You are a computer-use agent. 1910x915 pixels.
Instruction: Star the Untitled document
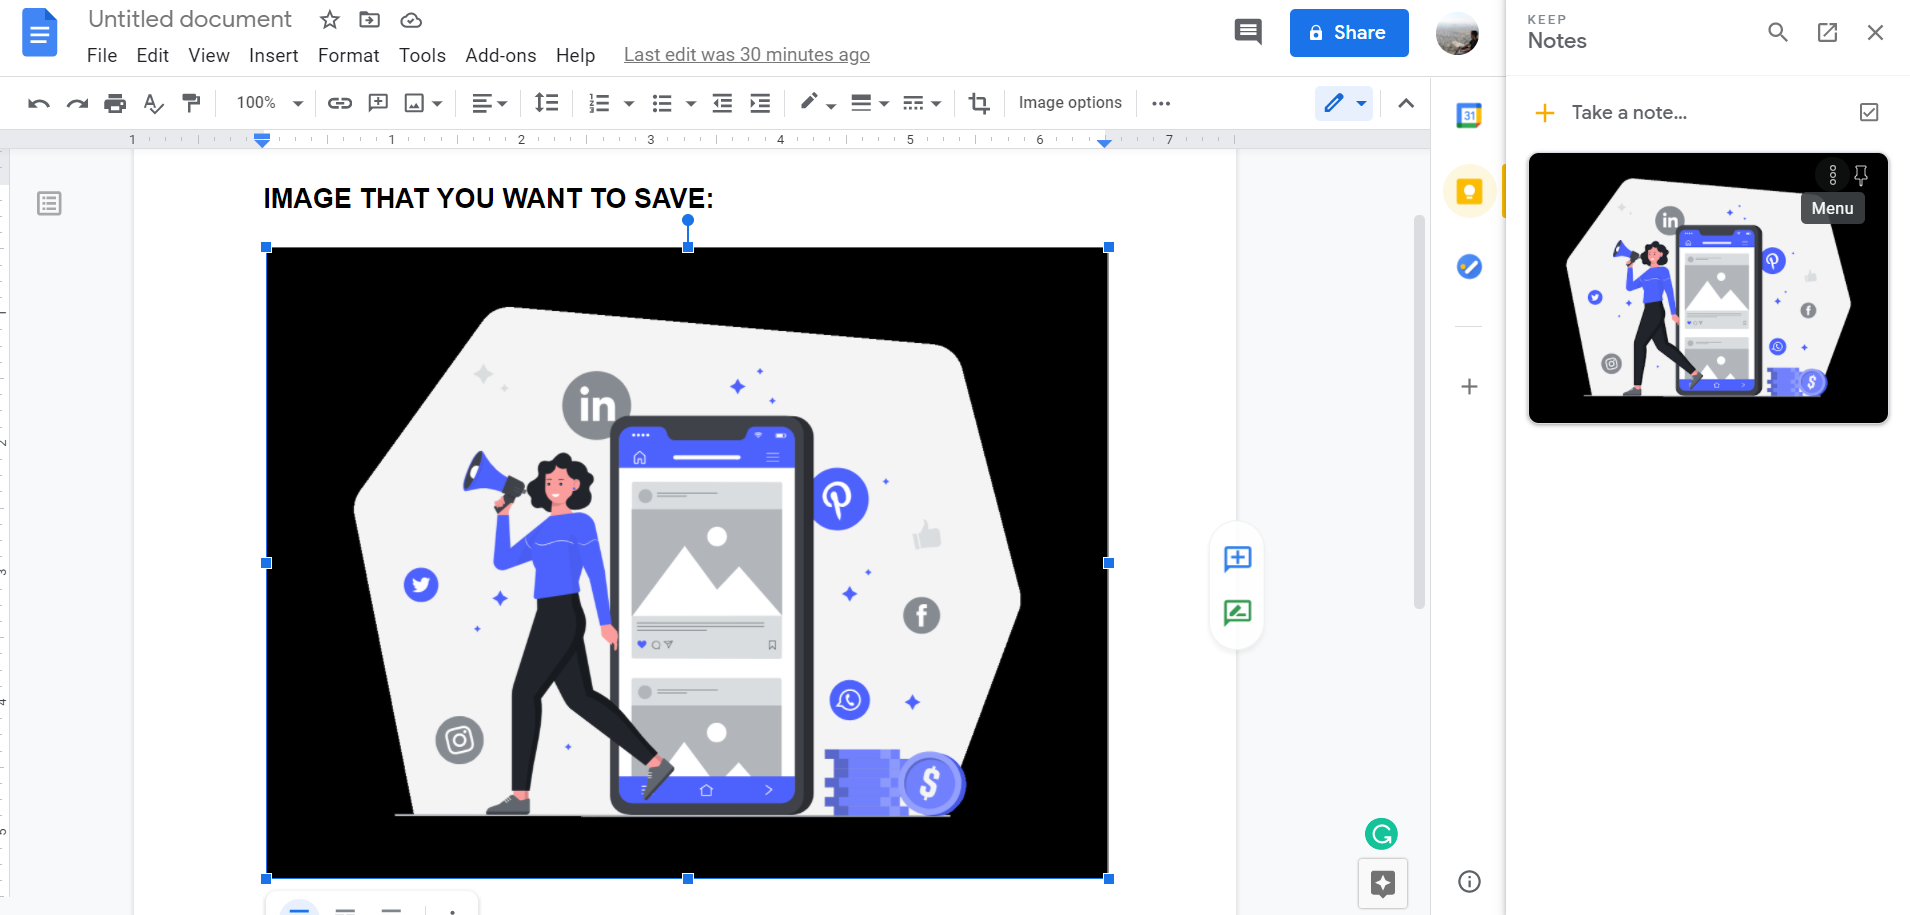pos(330,20)
